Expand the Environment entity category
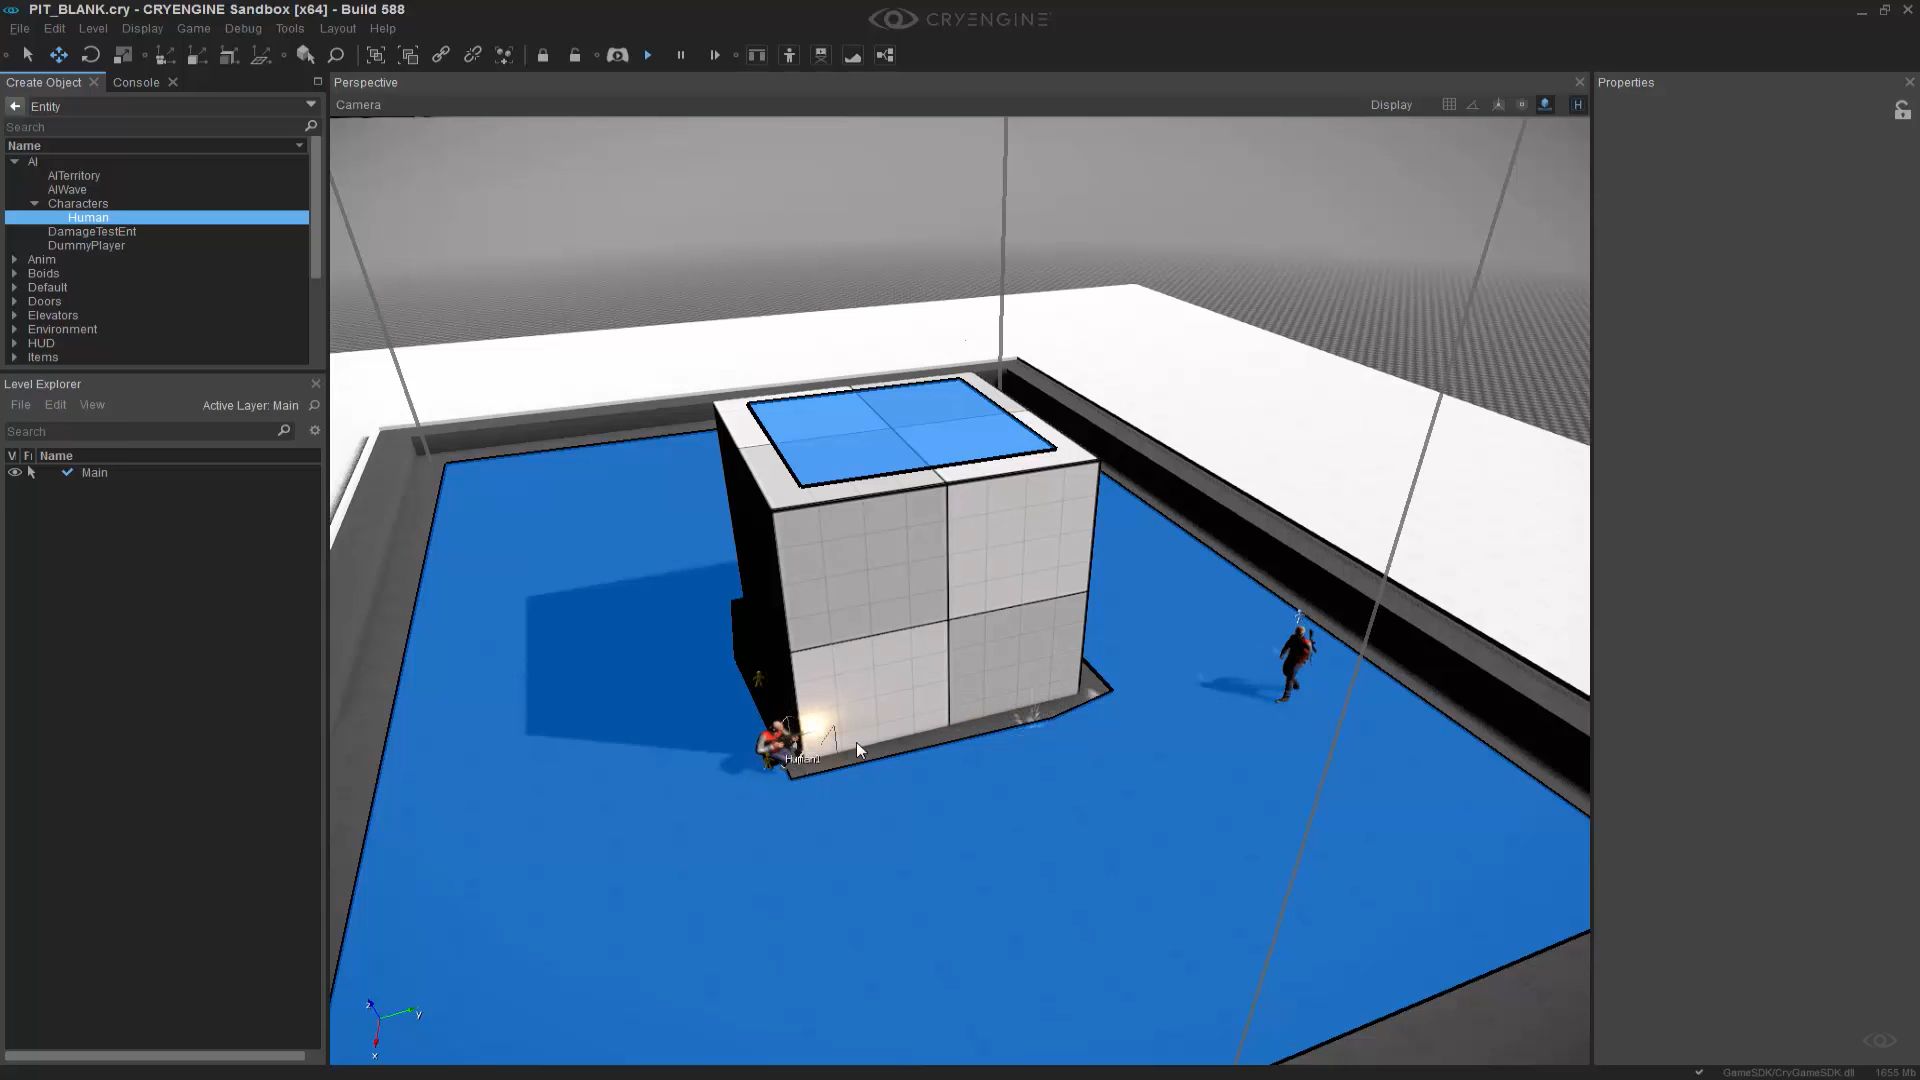 click(15, 329)
